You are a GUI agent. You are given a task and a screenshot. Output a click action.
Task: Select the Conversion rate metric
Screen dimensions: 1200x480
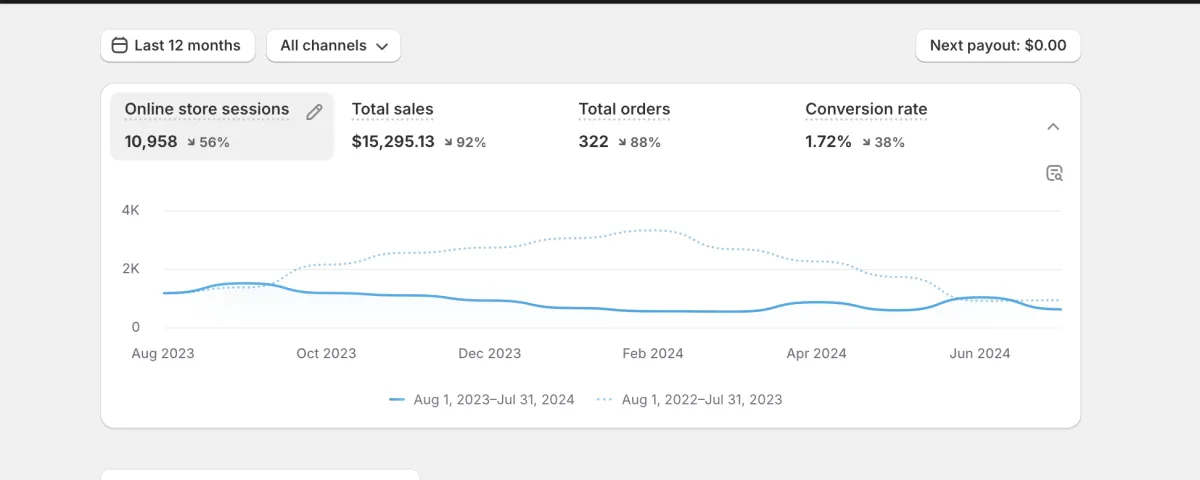pos(866,109)
